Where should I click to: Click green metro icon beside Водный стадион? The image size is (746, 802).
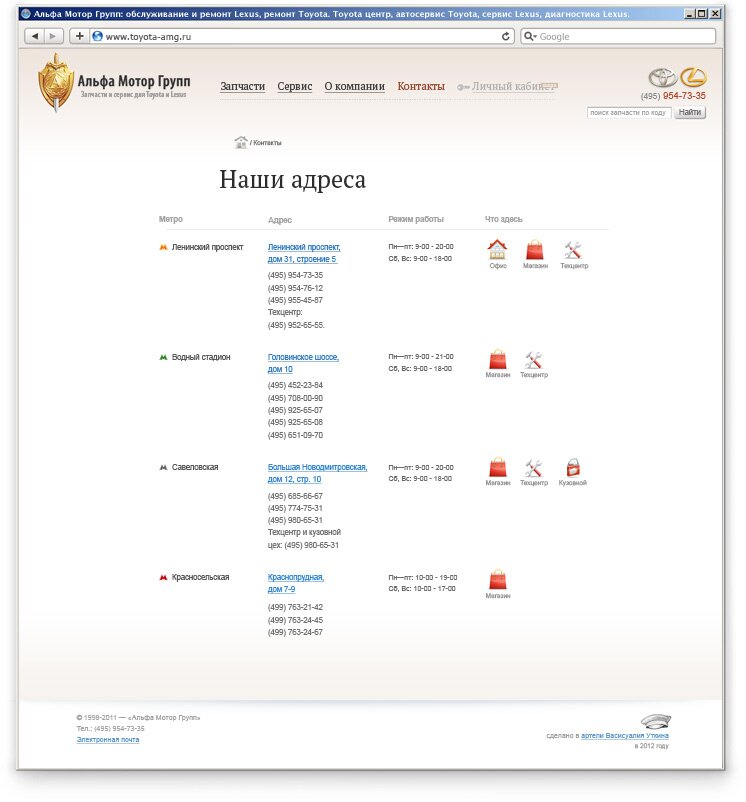164,357
